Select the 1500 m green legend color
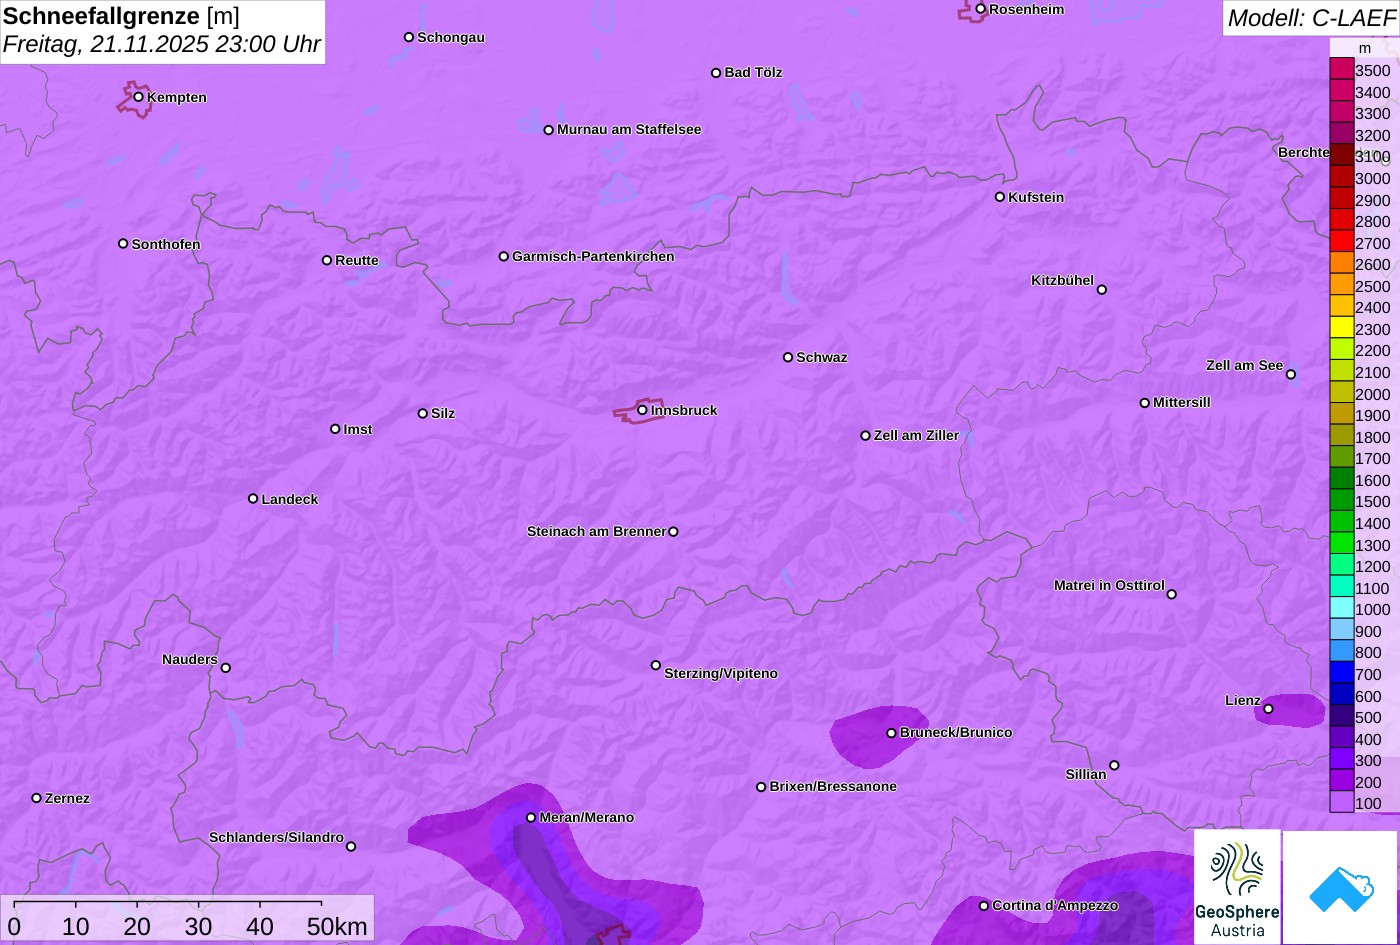 (1342, 501)
